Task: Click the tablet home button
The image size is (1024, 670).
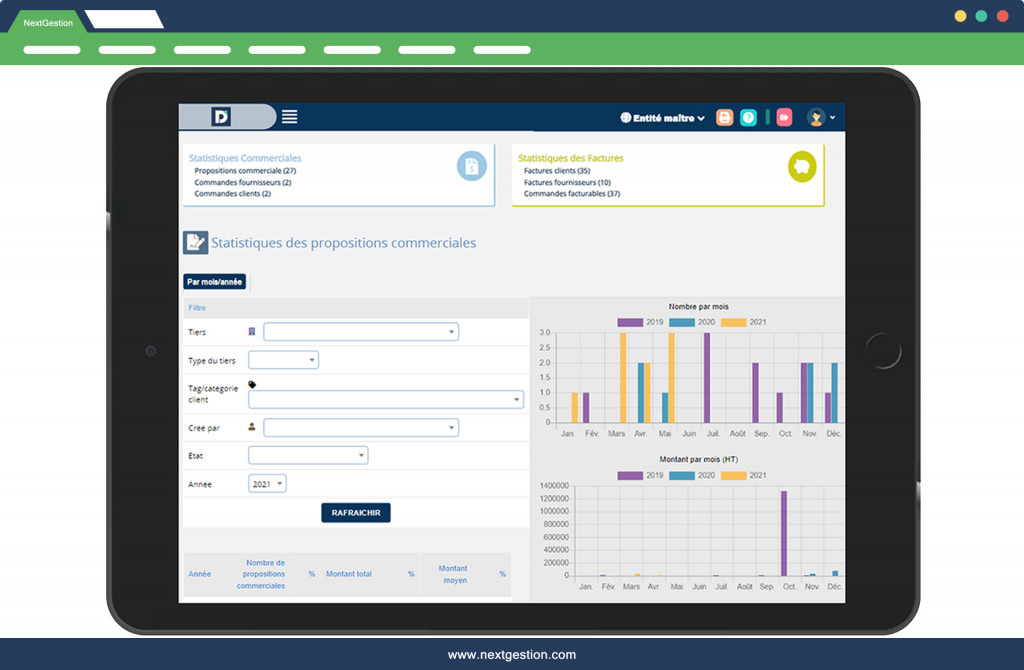Action: click(x=883, y=351)
